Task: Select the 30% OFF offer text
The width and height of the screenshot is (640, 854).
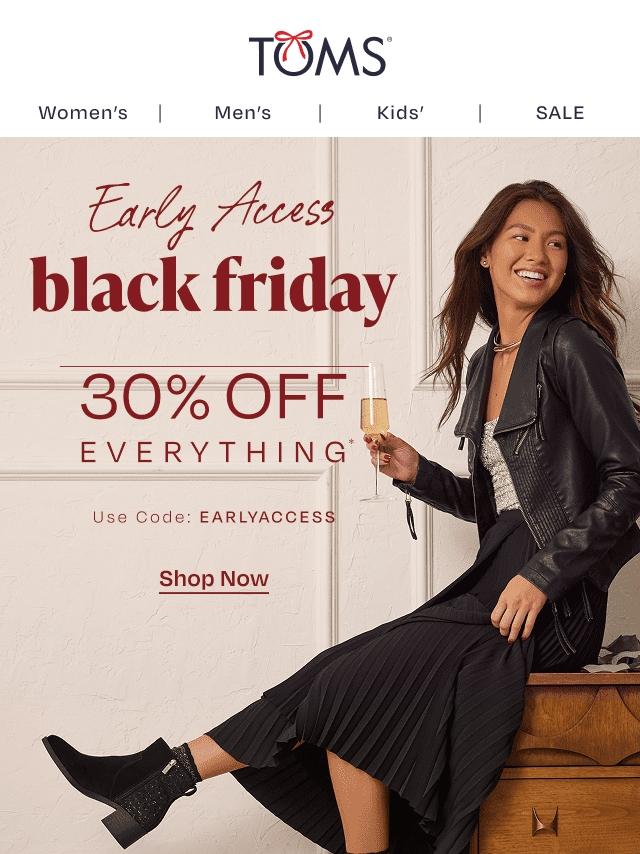Action: pyautogui.click(x=214, y=396)
